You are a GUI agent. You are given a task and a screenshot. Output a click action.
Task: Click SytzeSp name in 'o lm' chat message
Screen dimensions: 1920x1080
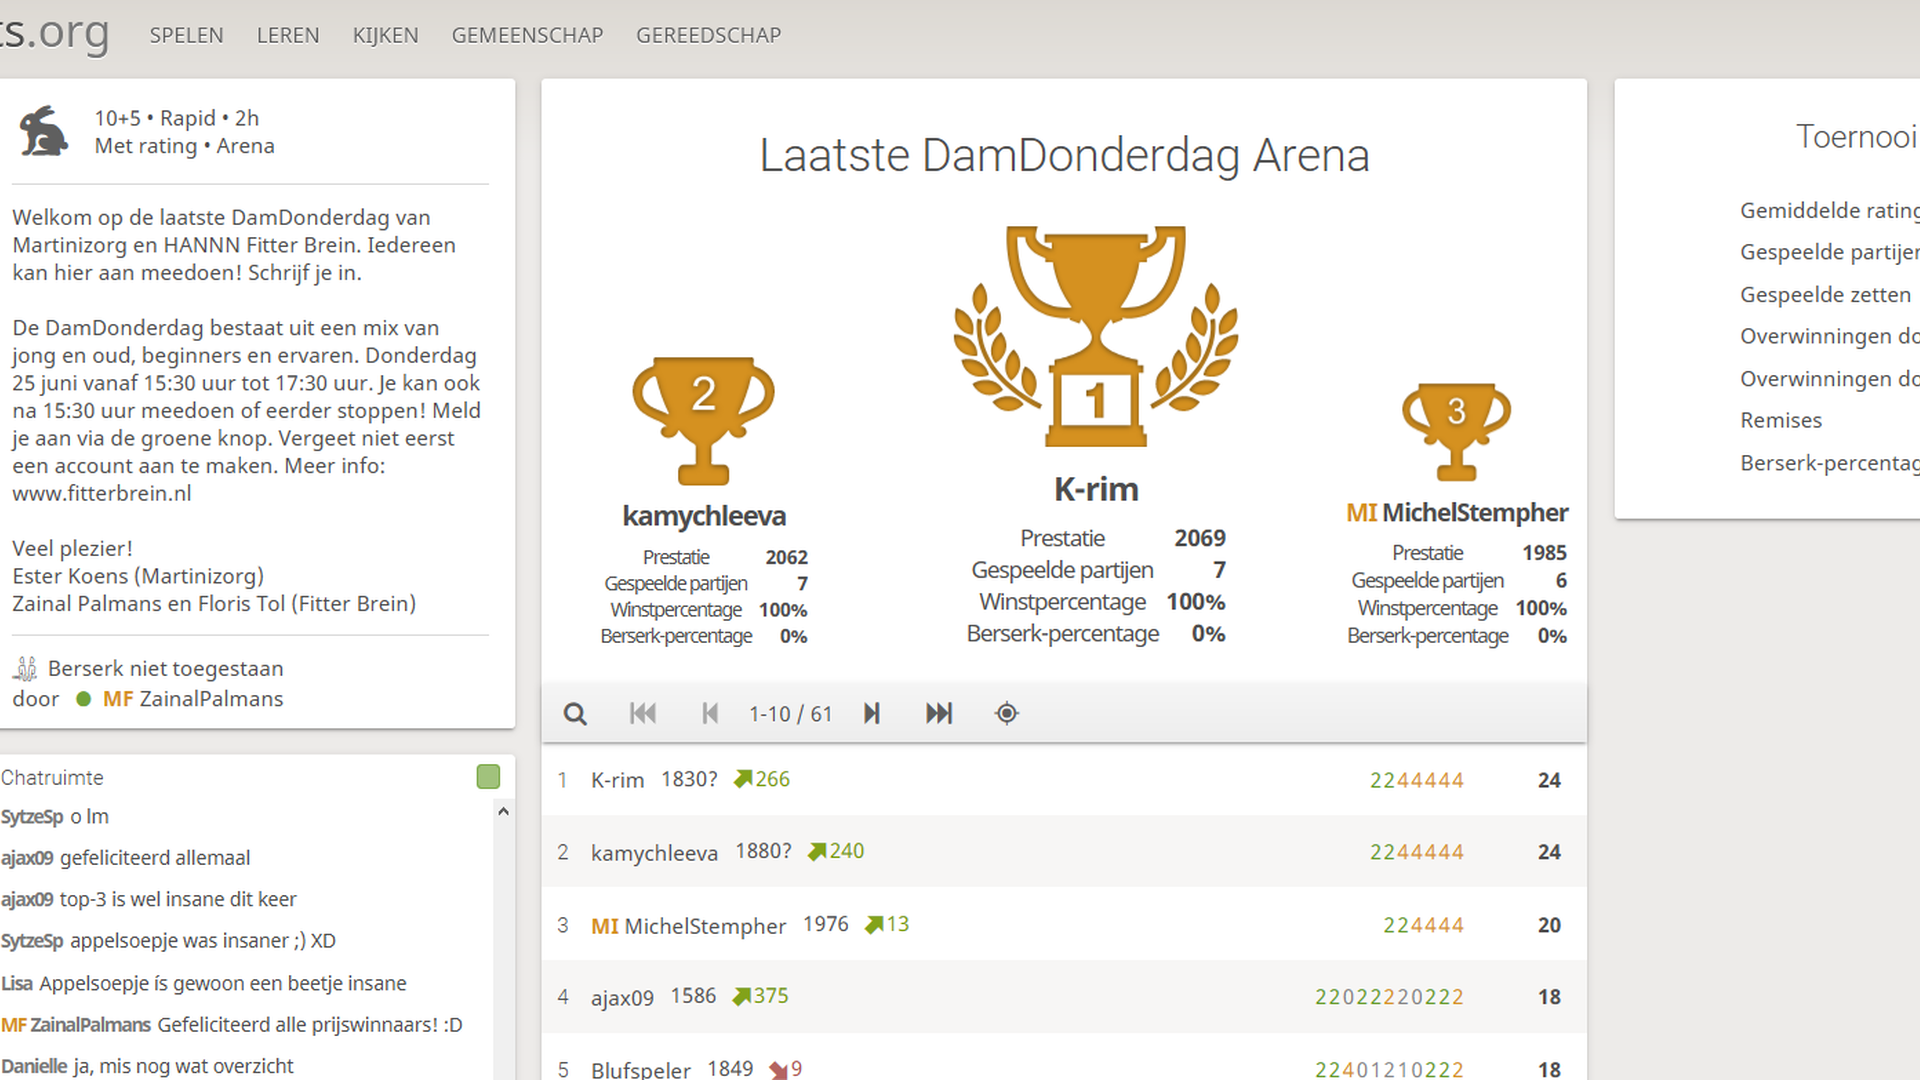[x=32, y=817]
